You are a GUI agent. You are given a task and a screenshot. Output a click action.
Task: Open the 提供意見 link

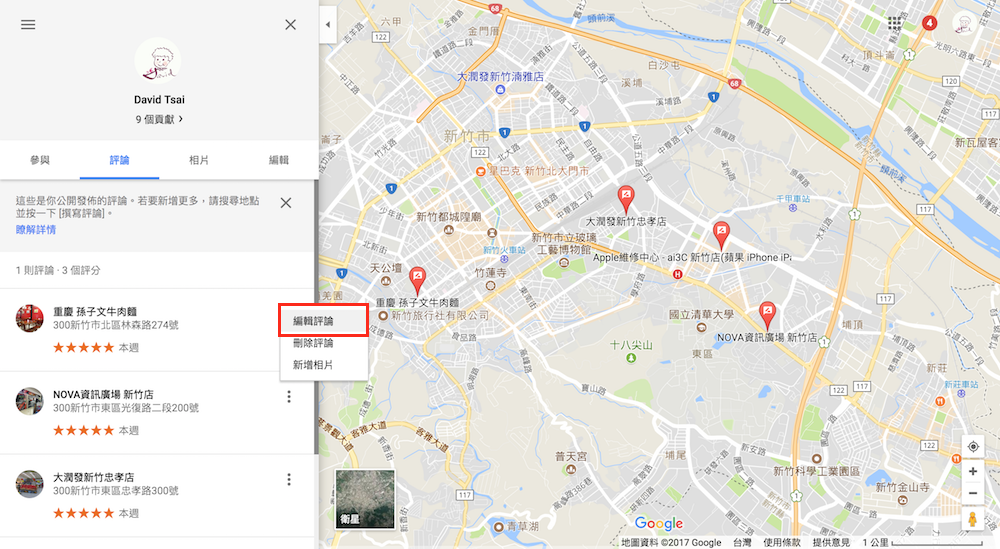pyautogui.click(x=831, y=543)
